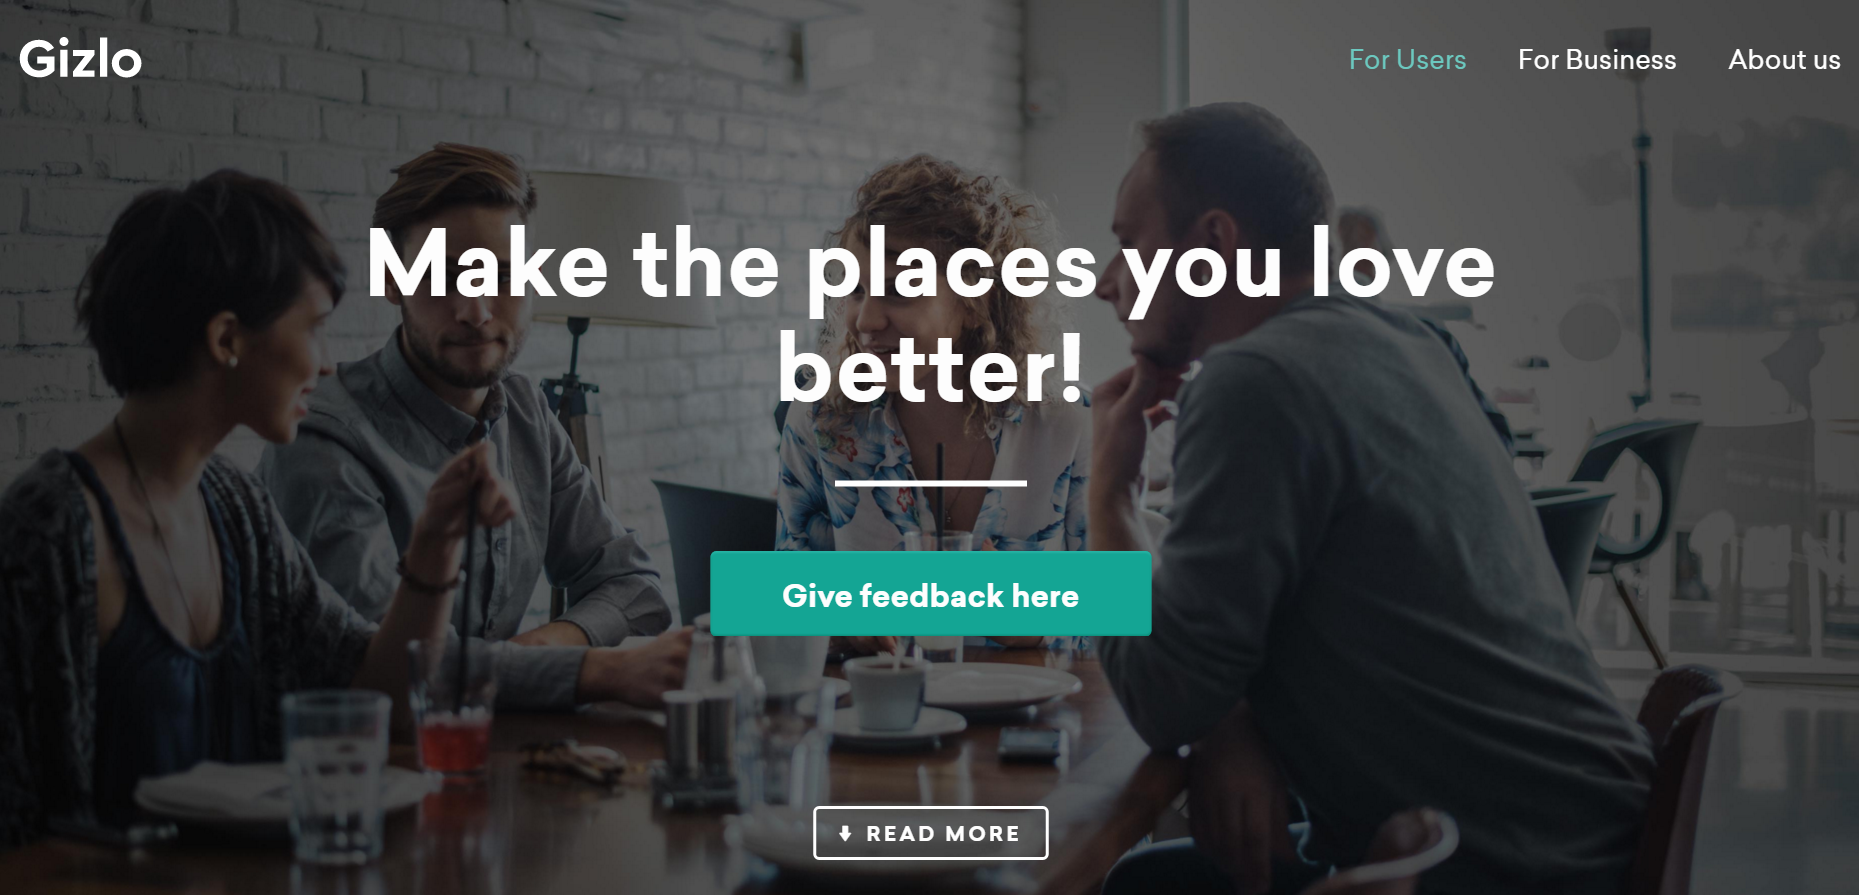Click the Gizlo logo
This screenshot has height=895, width=1859.
[x=80, y=59]
